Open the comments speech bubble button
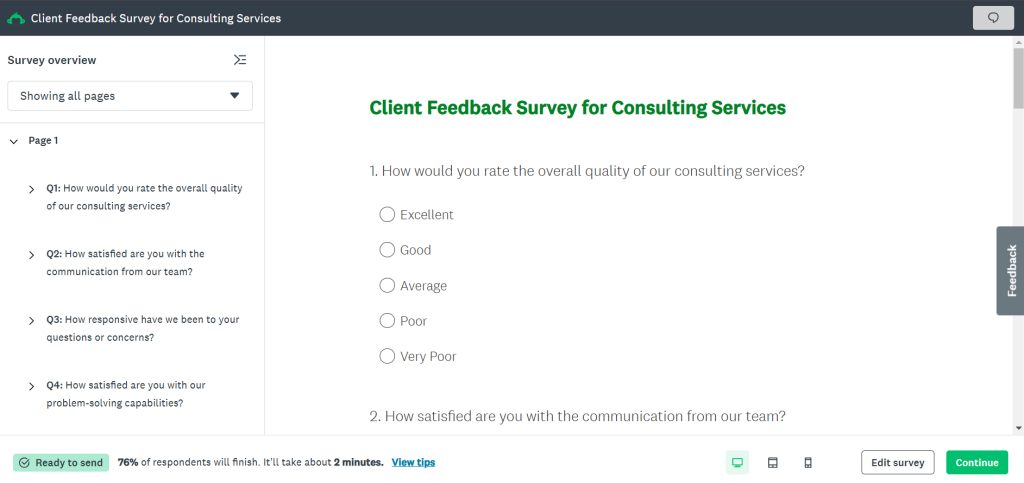Screen dimensions: 1024x483 coord(992,18)
